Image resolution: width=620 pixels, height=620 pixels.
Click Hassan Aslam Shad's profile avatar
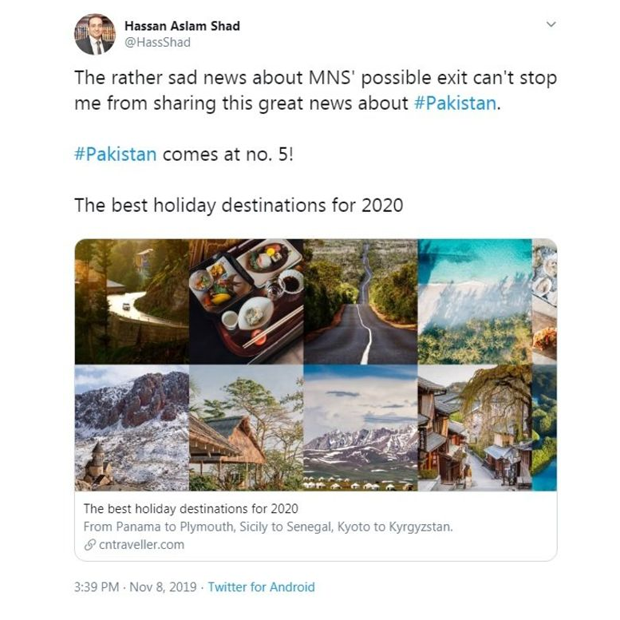coord(95,34)
